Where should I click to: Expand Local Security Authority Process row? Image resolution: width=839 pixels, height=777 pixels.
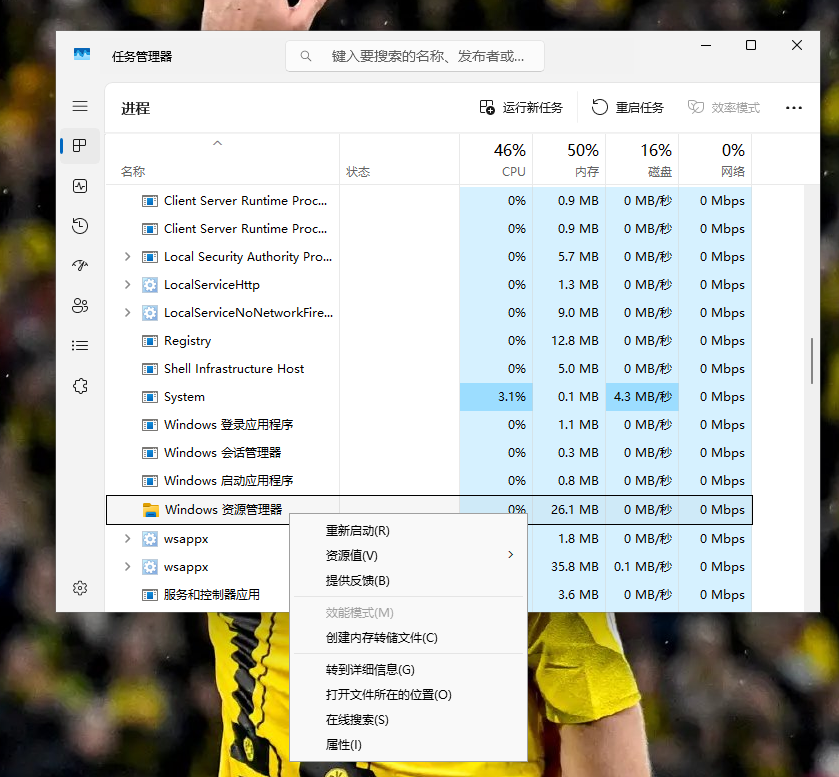click(x=127, y=257)
